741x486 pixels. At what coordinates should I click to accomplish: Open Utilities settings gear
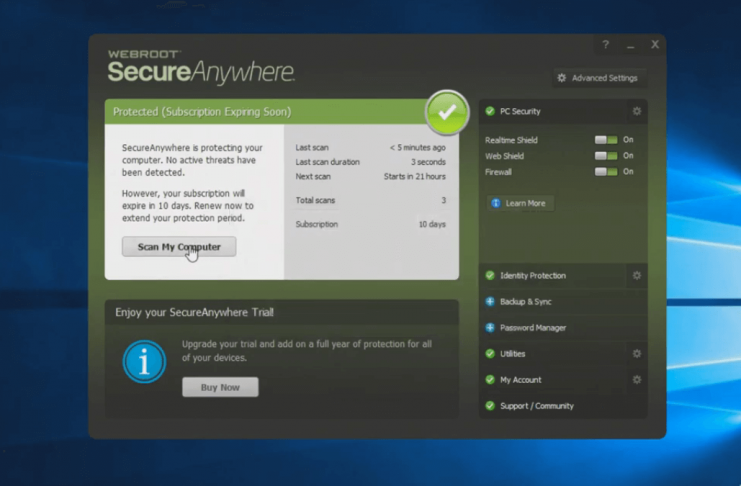(637, 354)
